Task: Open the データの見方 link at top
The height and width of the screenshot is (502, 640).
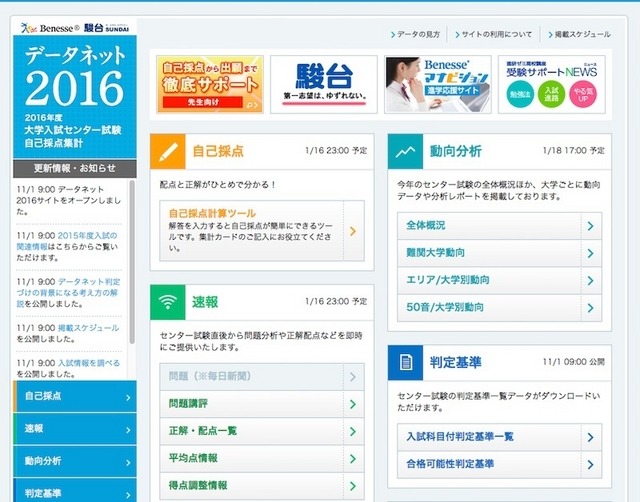Action: coord(418,35)
